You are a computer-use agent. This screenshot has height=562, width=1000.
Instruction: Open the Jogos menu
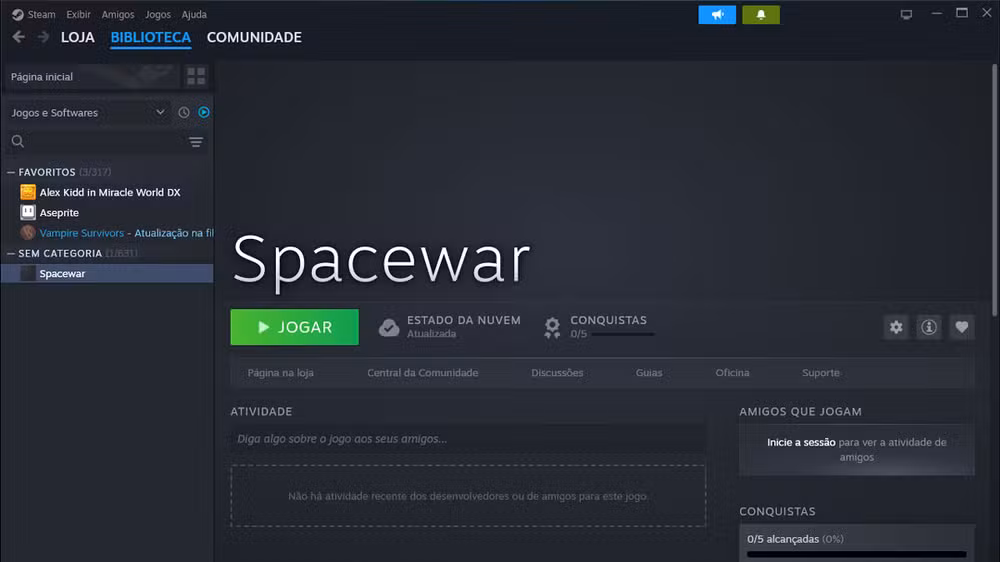pyautogui.click(x=158, y=14)
